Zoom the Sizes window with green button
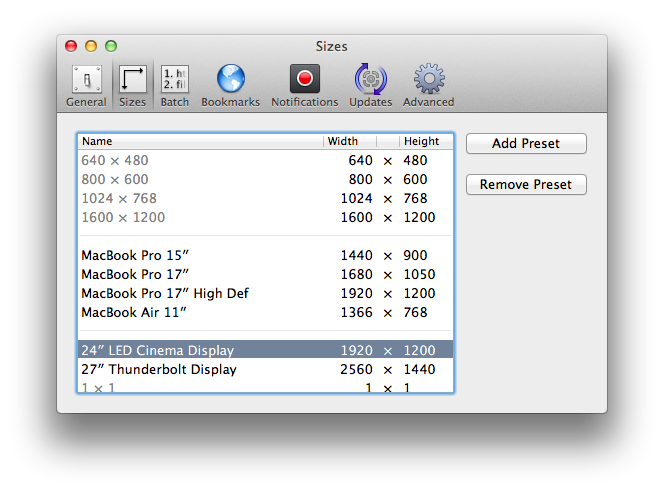 111,46
